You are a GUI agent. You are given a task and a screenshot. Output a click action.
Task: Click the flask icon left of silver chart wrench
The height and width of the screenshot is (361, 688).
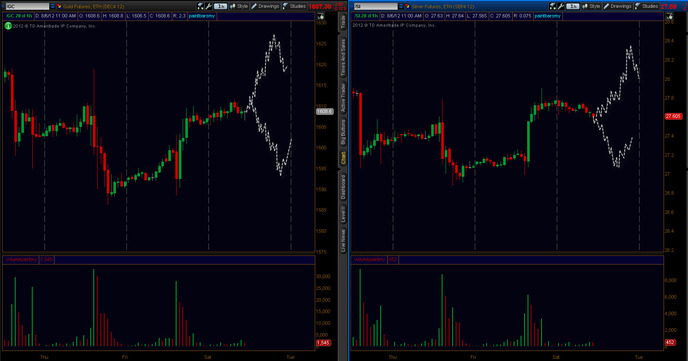pyautogui.click(x=553, y=6)
